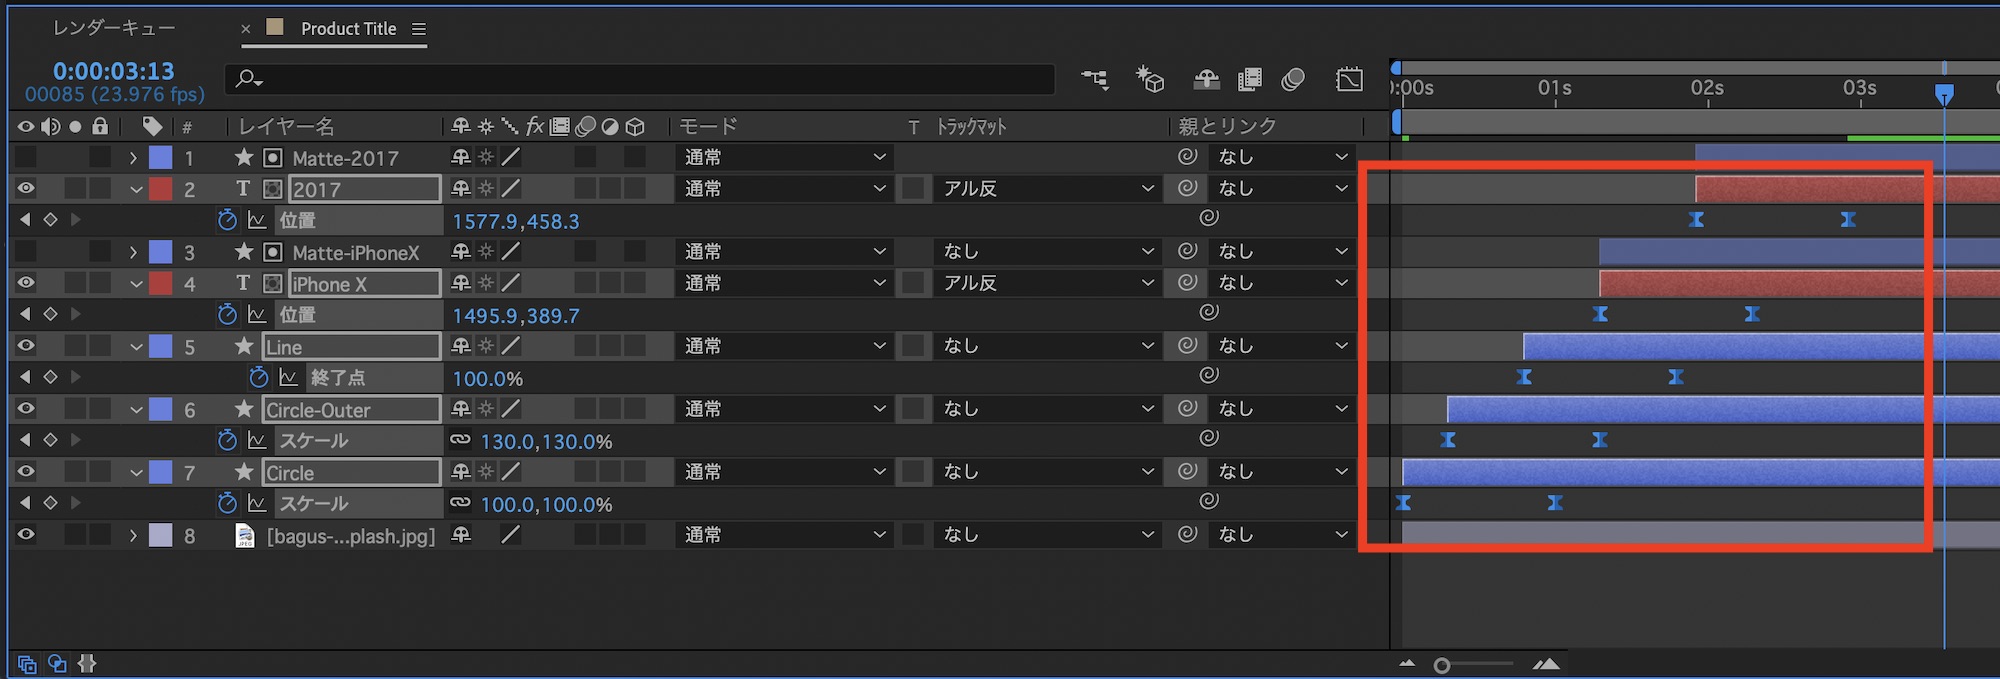The image size is (2000, 679).
Task: Click the 2017 position value 1577.9,458.3
Action: point(515,221)
